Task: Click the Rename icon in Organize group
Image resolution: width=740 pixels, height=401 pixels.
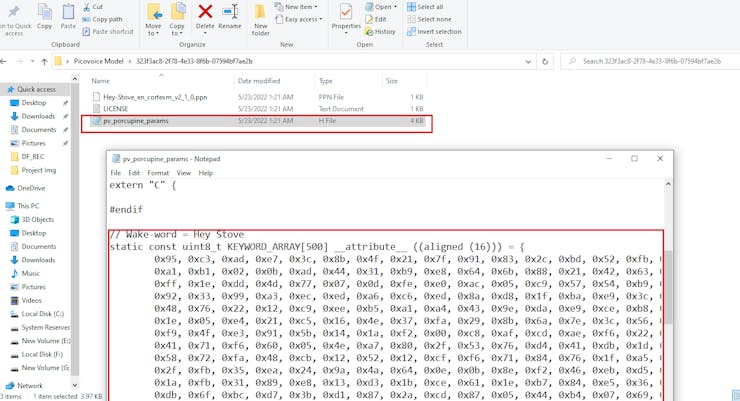Action: pos(230,14)
